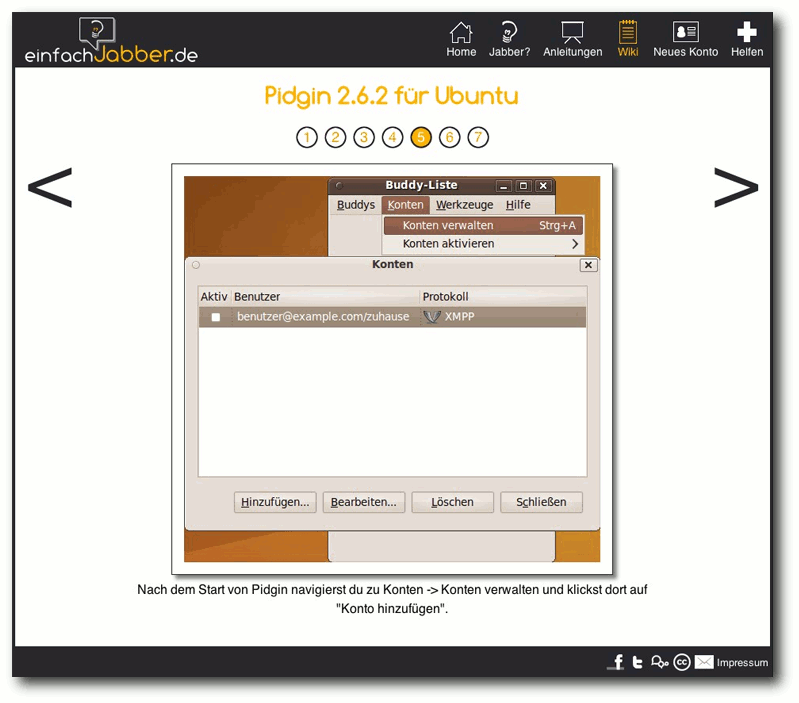Select the benutzer@example.com/zuhause account row

(392, 316)
